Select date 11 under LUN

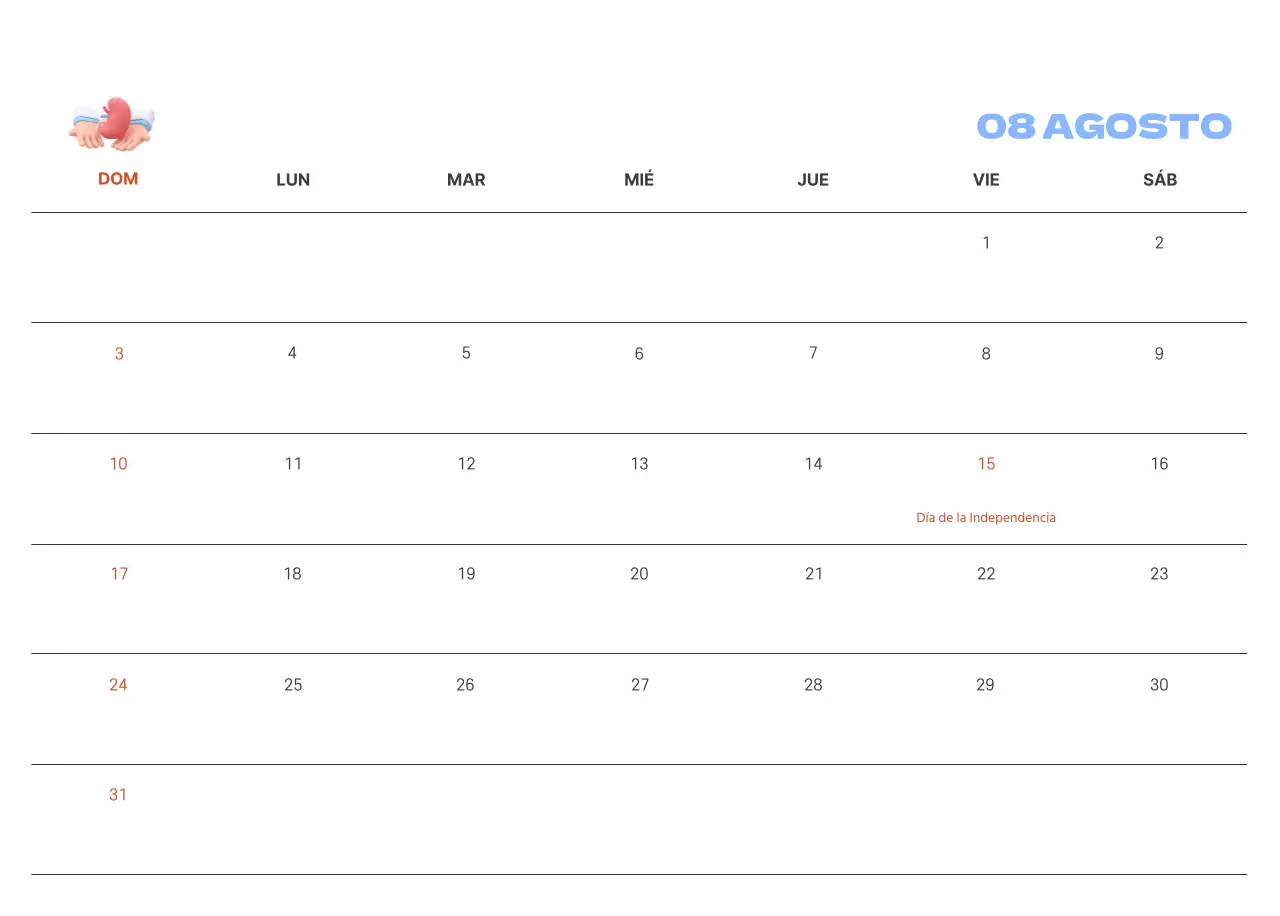point(293,464)
